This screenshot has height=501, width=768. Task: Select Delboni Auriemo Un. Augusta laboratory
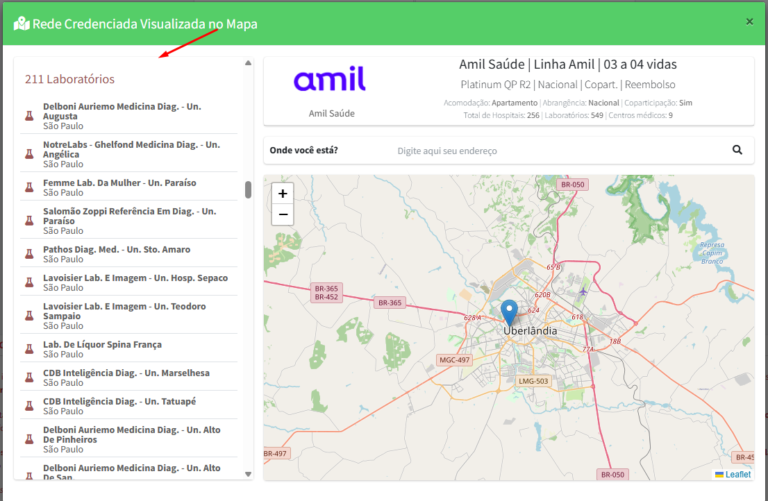click(129, 116)
